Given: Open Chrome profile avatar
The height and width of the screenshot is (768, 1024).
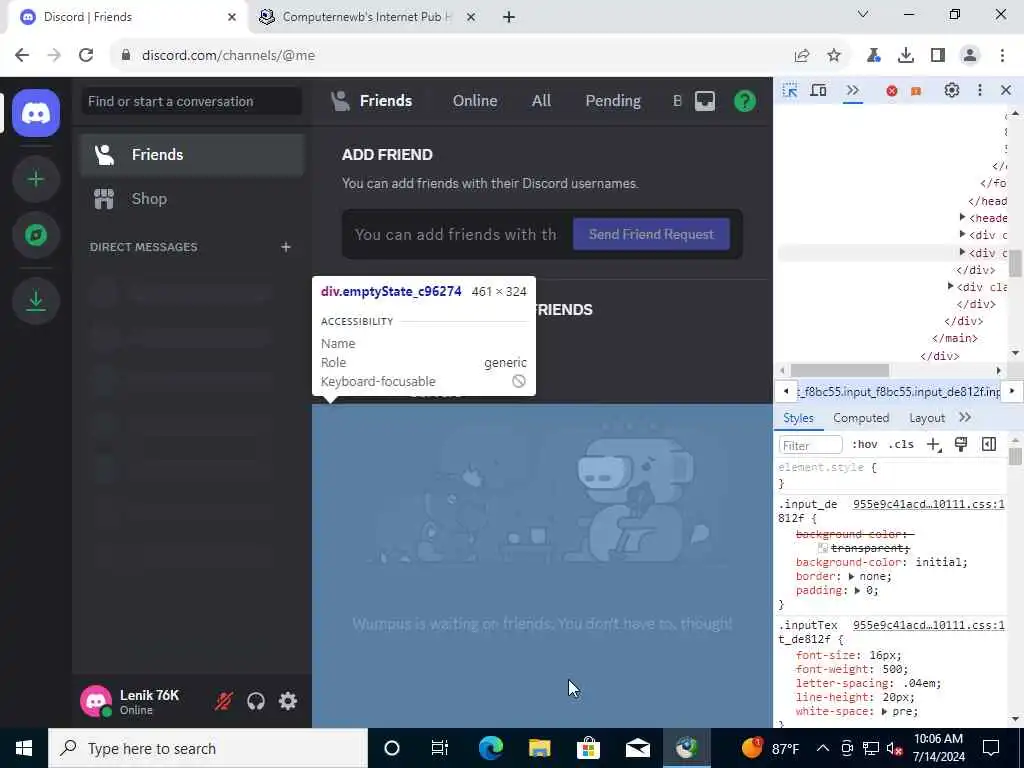Looking at the screenshot, I should [x=970, y=56].
